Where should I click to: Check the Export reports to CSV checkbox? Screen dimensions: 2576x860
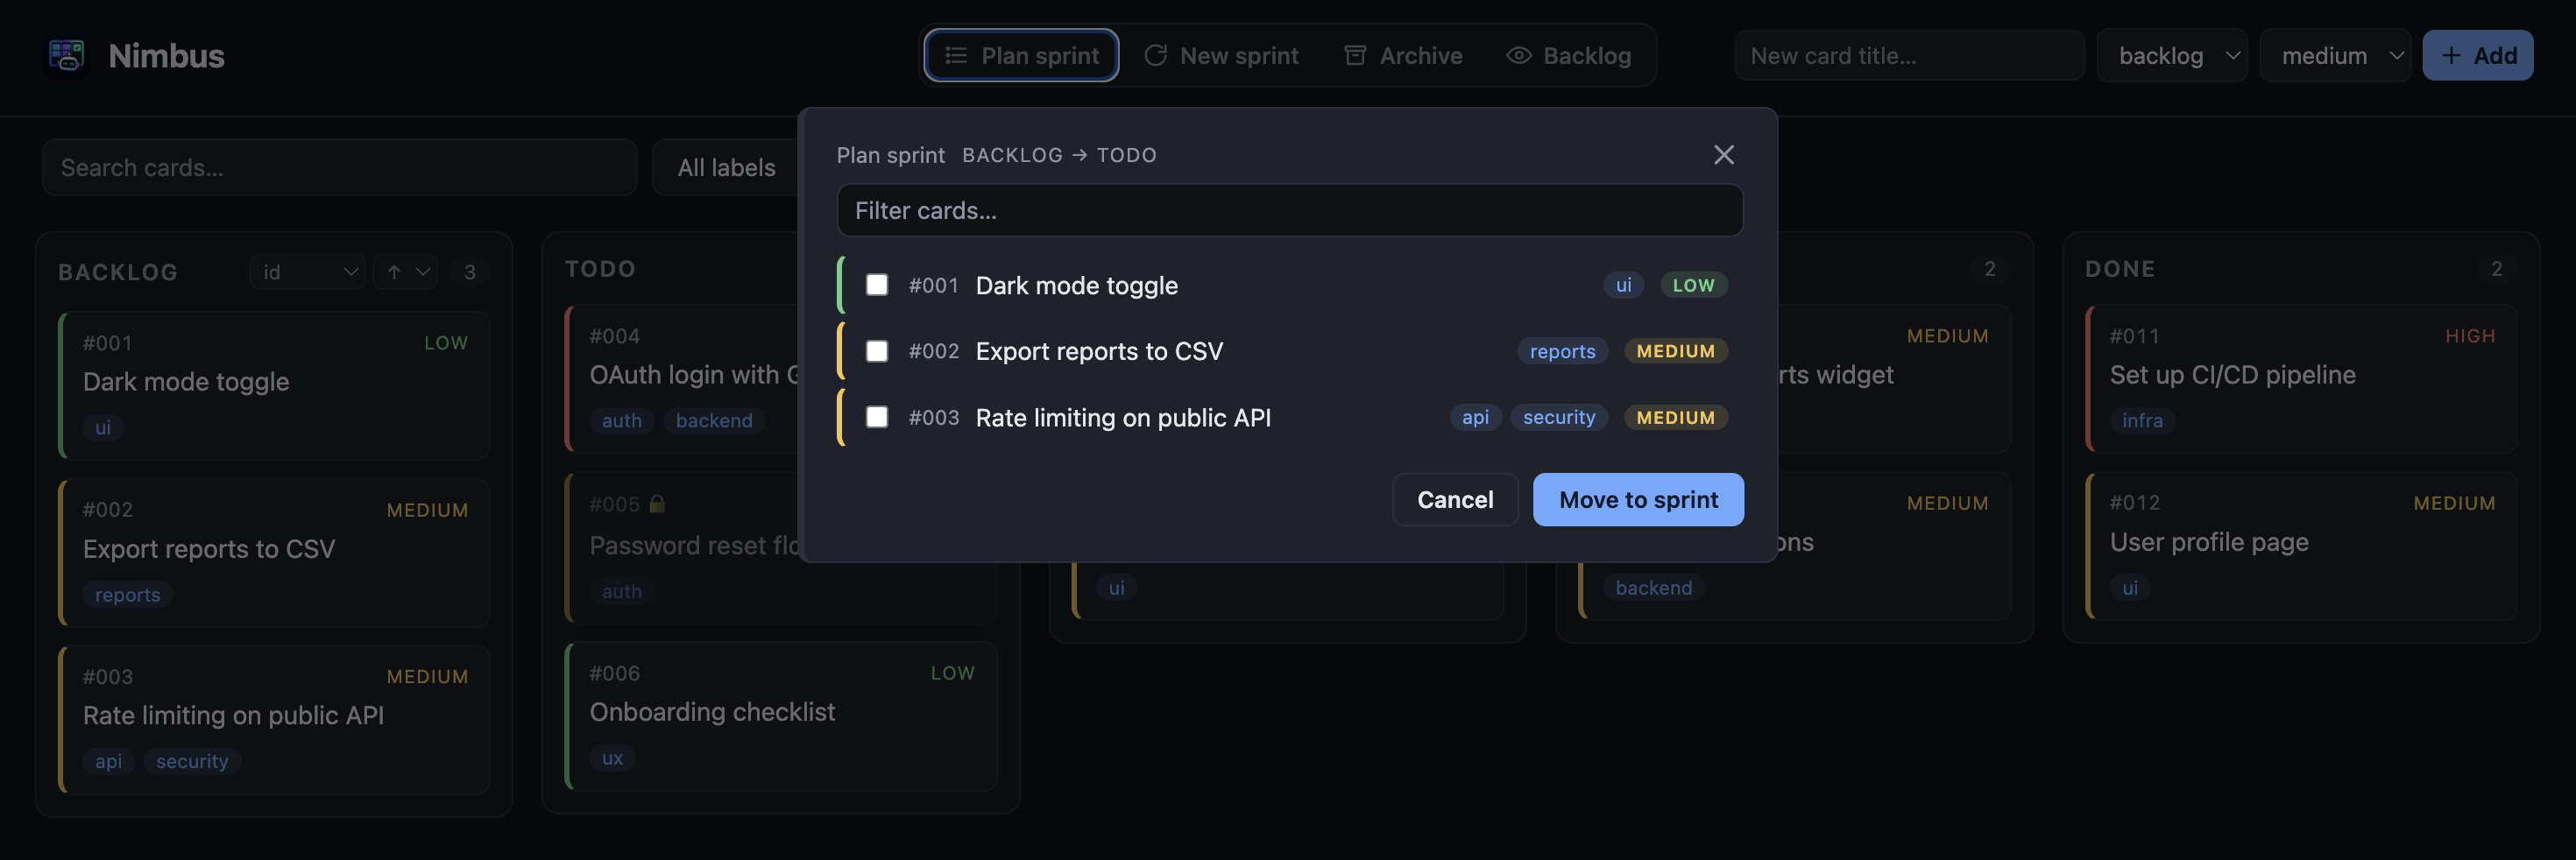coord(877,351)
